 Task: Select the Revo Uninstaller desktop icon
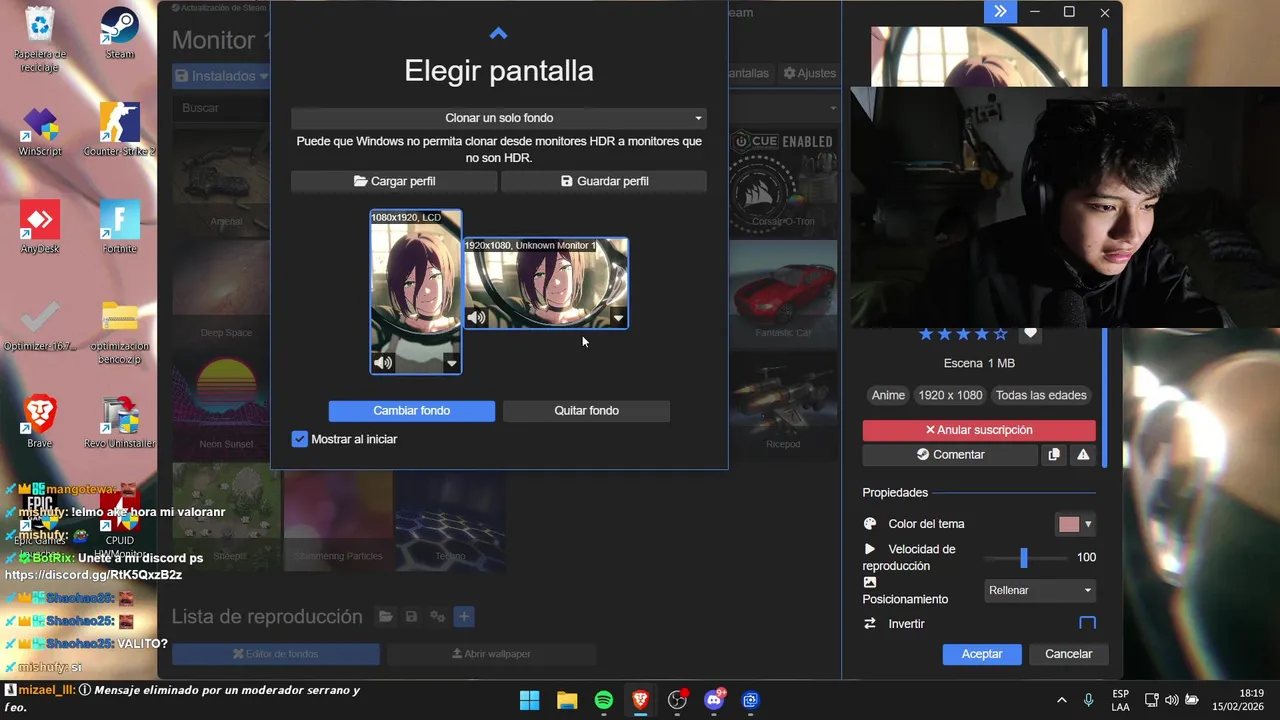(120, 421)
